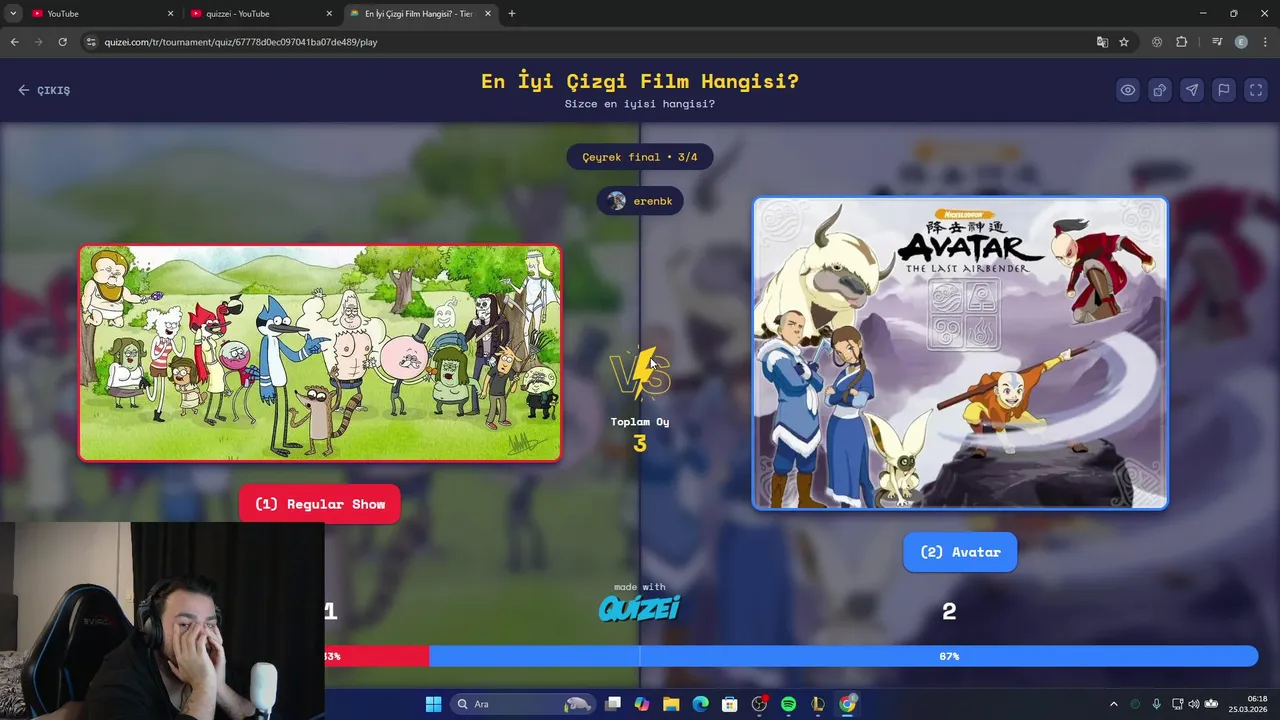Vote for (1) Regular Show button
This screenshot has height=720, width=1280.
coord(319,504)
